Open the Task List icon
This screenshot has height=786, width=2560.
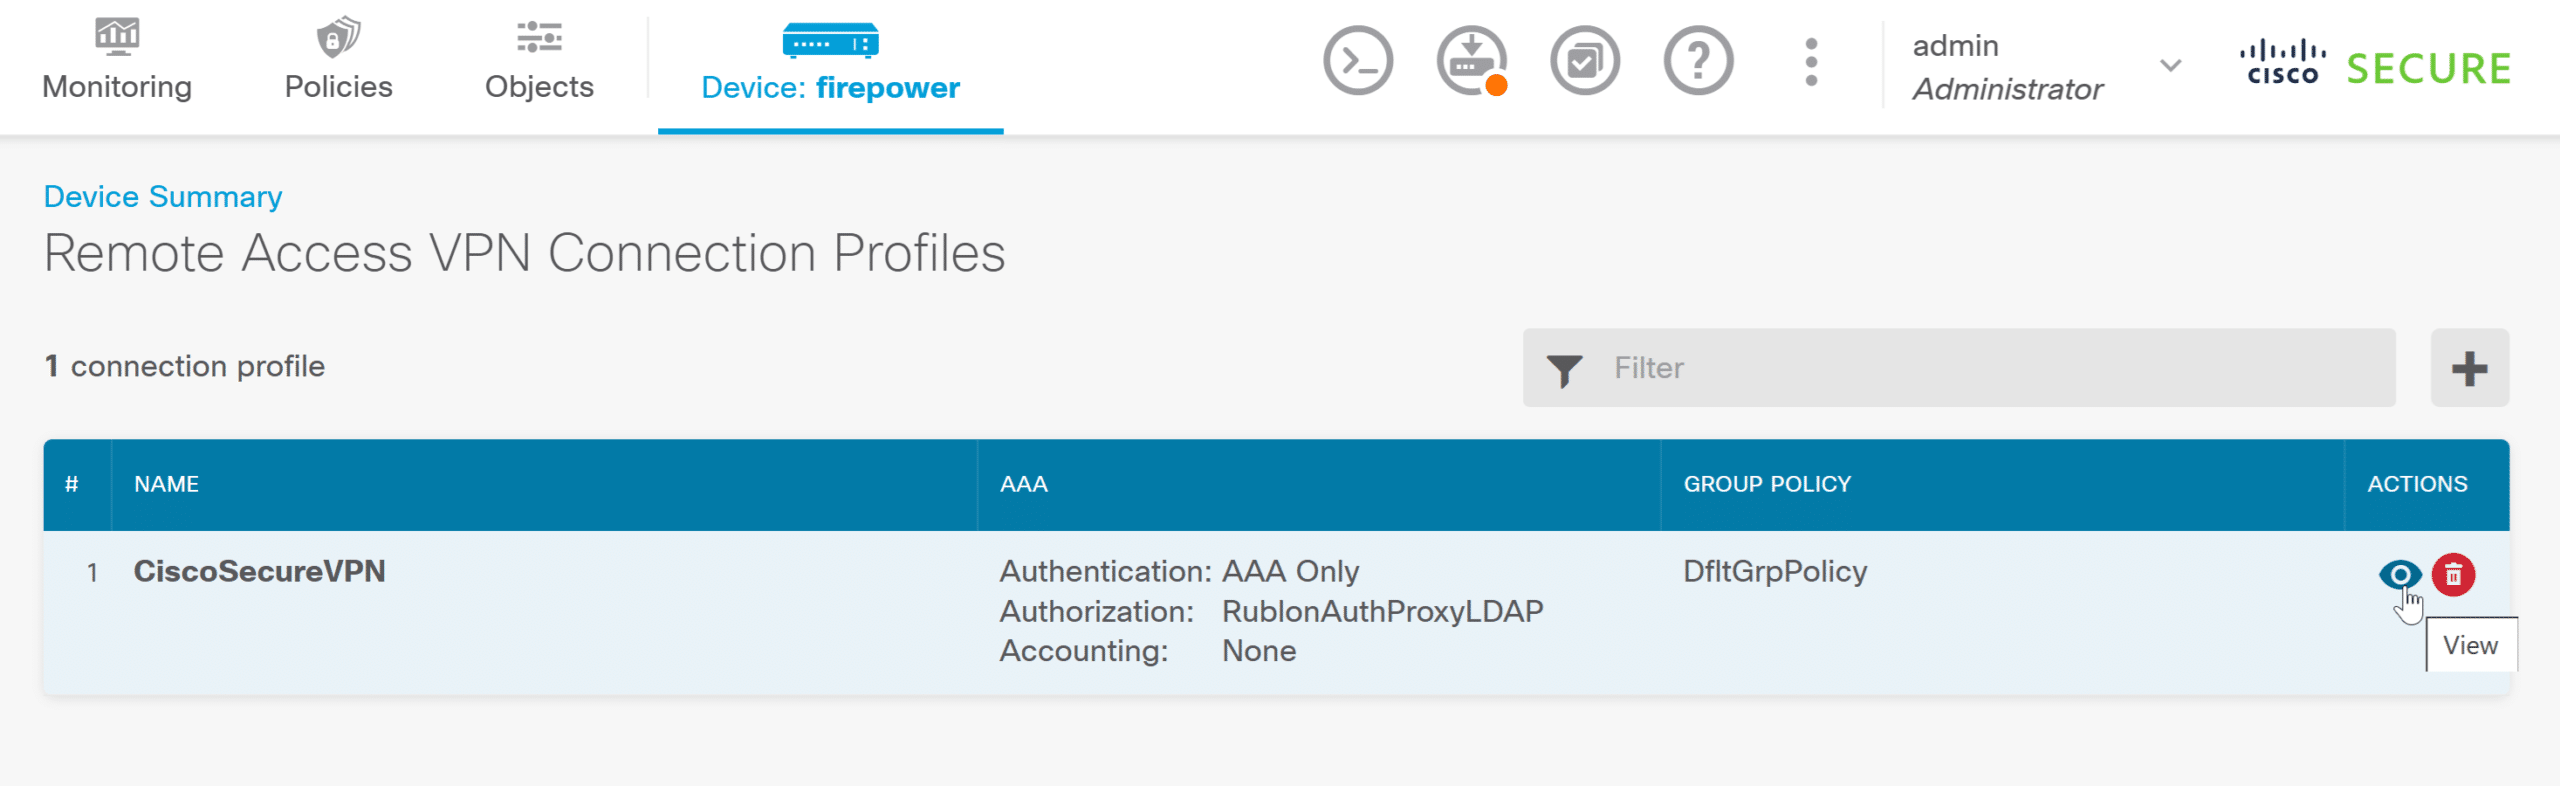tap(1584, 62)
